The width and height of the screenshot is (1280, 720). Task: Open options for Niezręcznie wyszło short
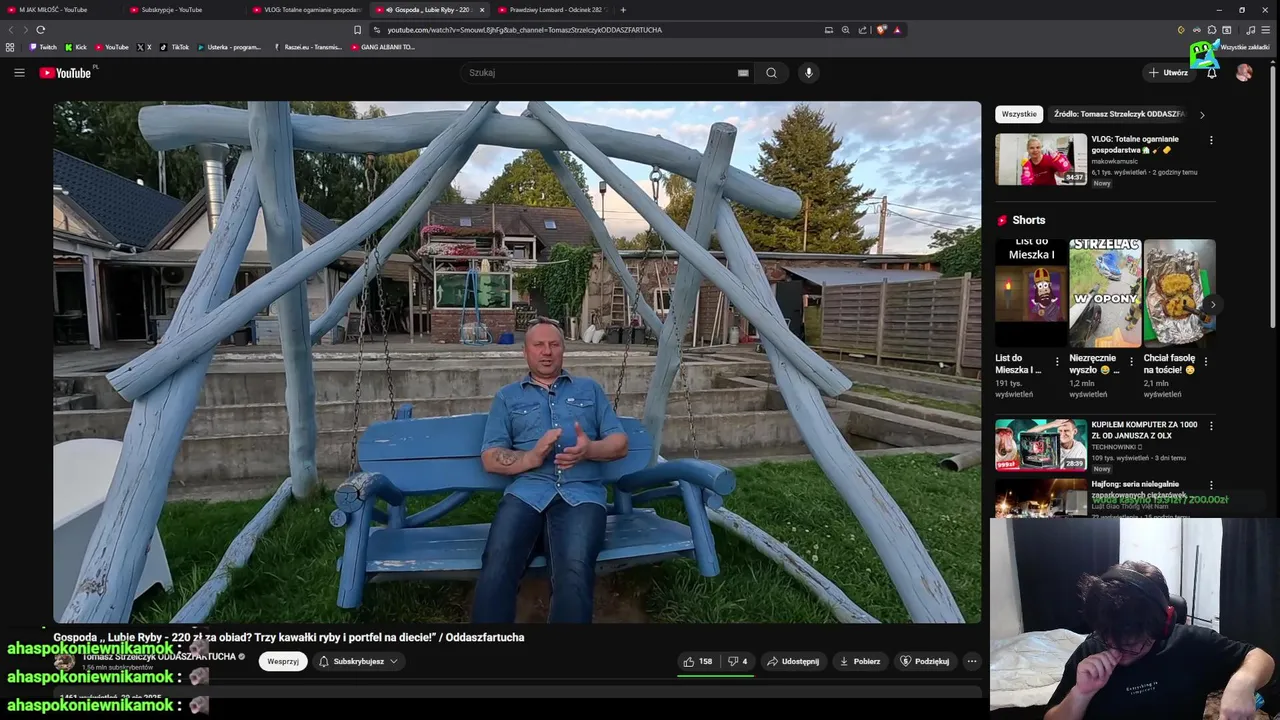[x=1131, y=362]
